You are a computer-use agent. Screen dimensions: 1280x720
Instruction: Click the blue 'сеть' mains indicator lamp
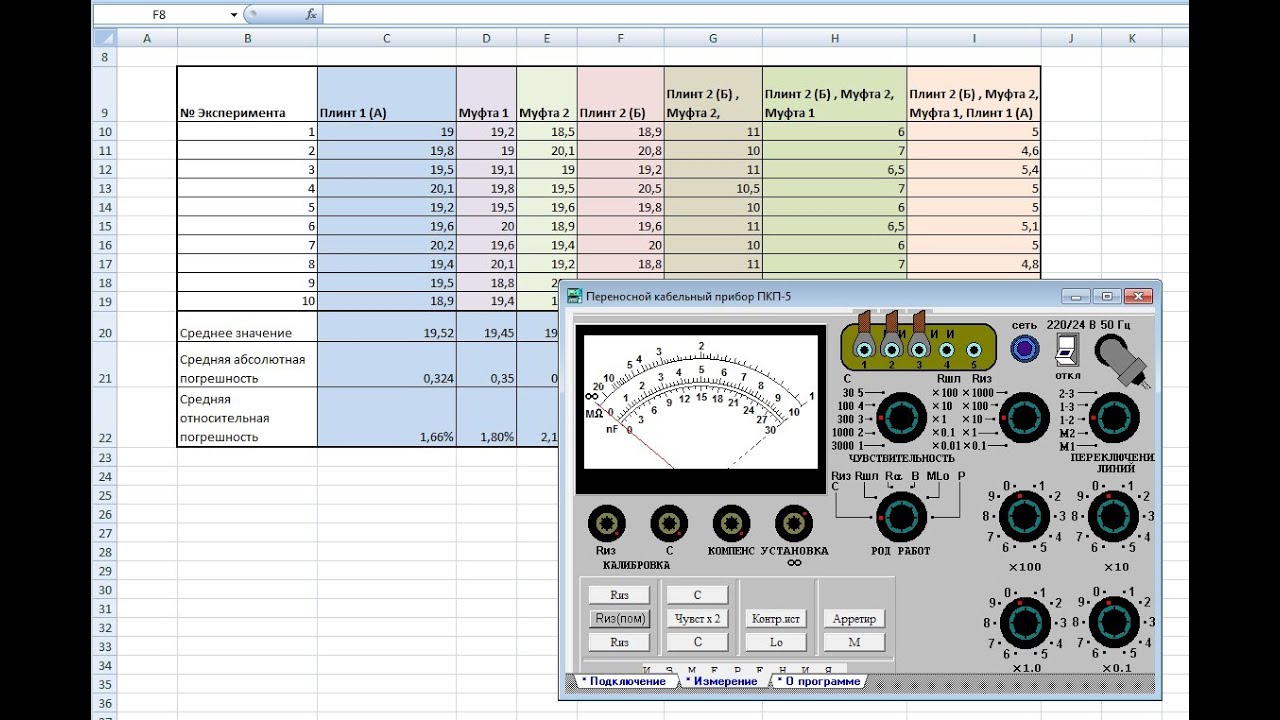point(1025,348)
